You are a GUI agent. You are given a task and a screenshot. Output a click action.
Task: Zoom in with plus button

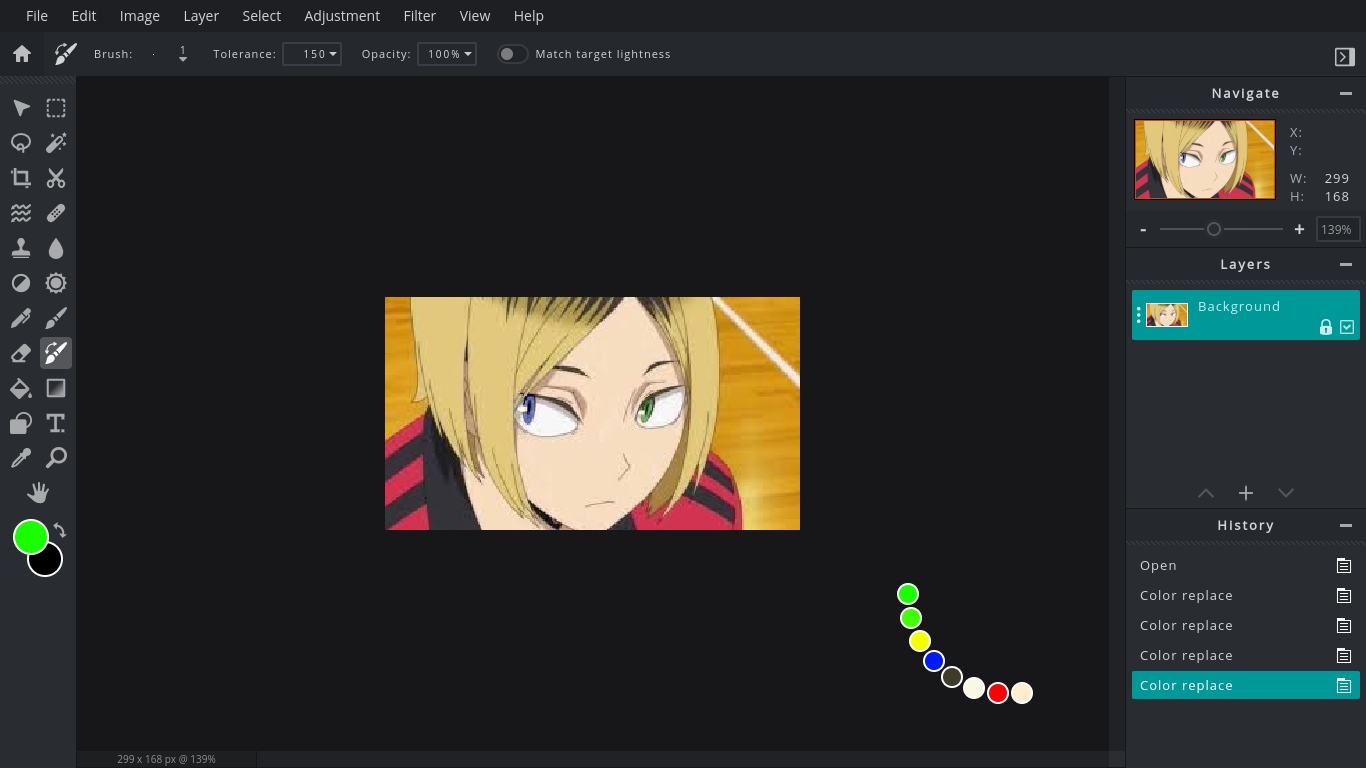(1299, 229)
